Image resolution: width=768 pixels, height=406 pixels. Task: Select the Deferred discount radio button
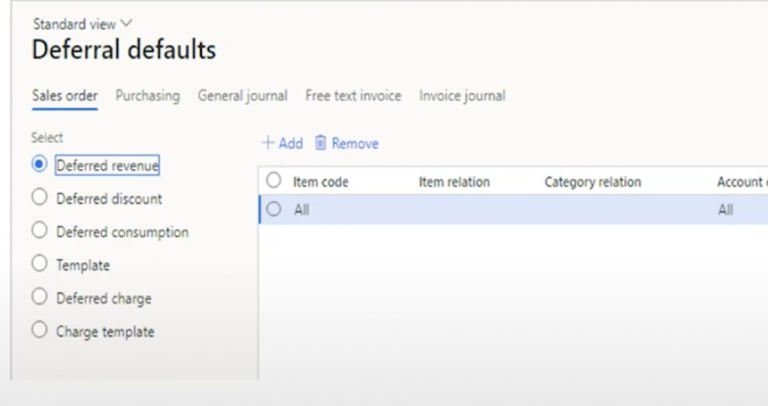point(39,197)
